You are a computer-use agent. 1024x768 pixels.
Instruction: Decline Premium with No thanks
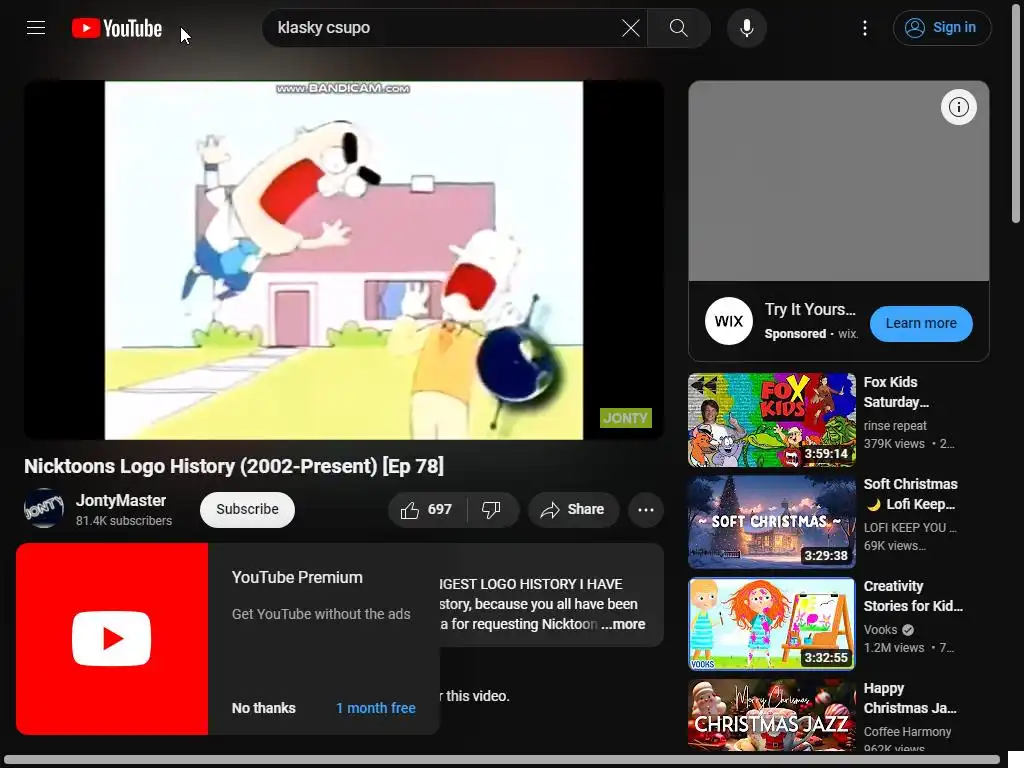click(x=264, y=708)
